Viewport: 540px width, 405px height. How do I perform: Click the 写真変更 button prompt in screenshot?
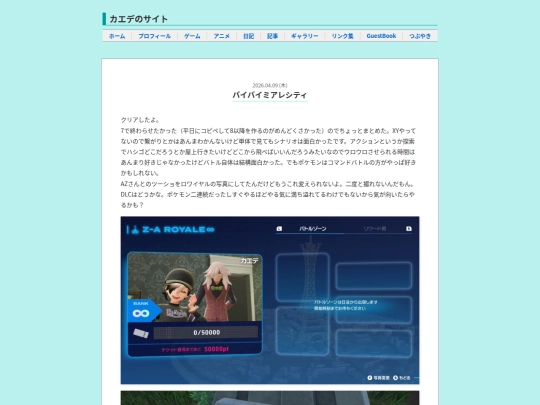(x=378, y=378)
